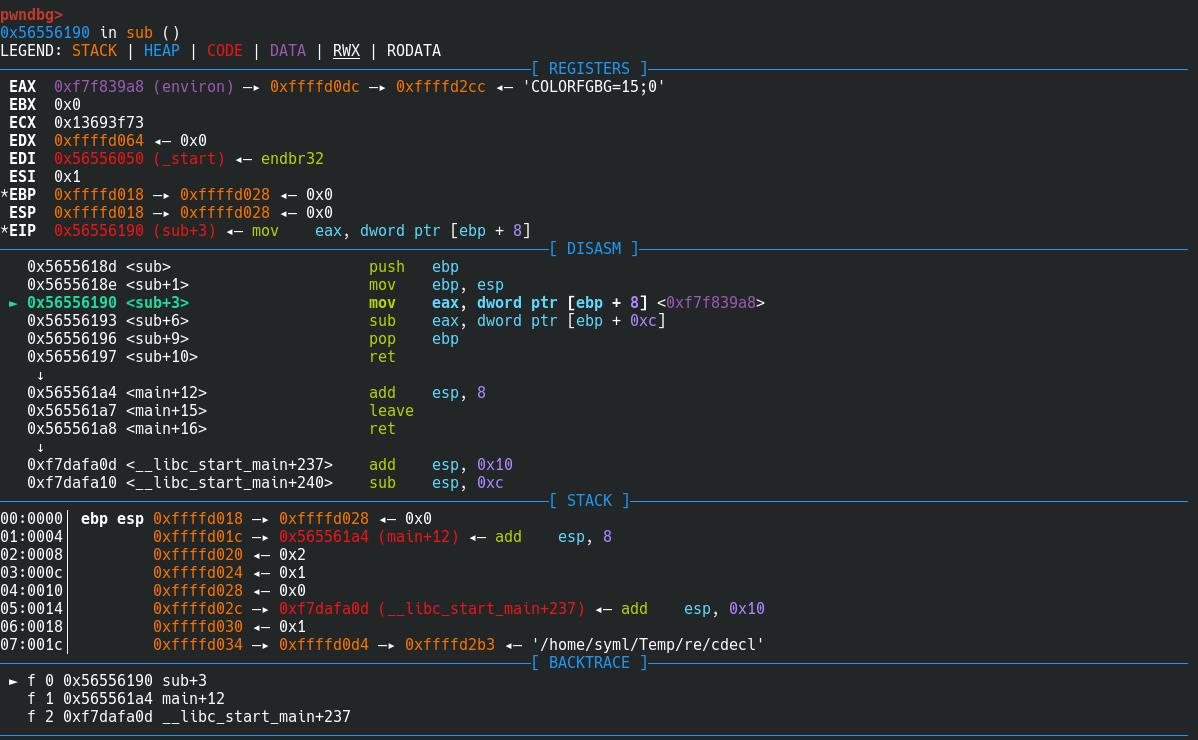Click the BACKTRACE section header
The image size is (1198, 740).
tap(589, 663)
